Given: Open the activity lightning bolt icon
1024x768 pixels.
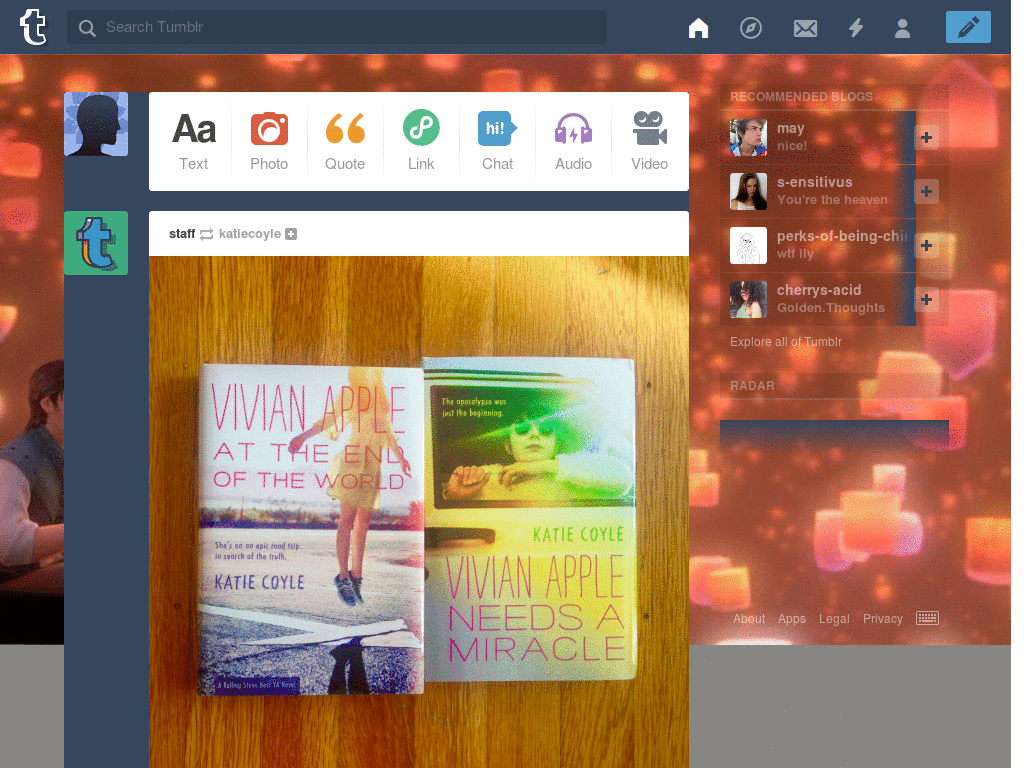Looking at the screenshot, I should pos(856,28).
